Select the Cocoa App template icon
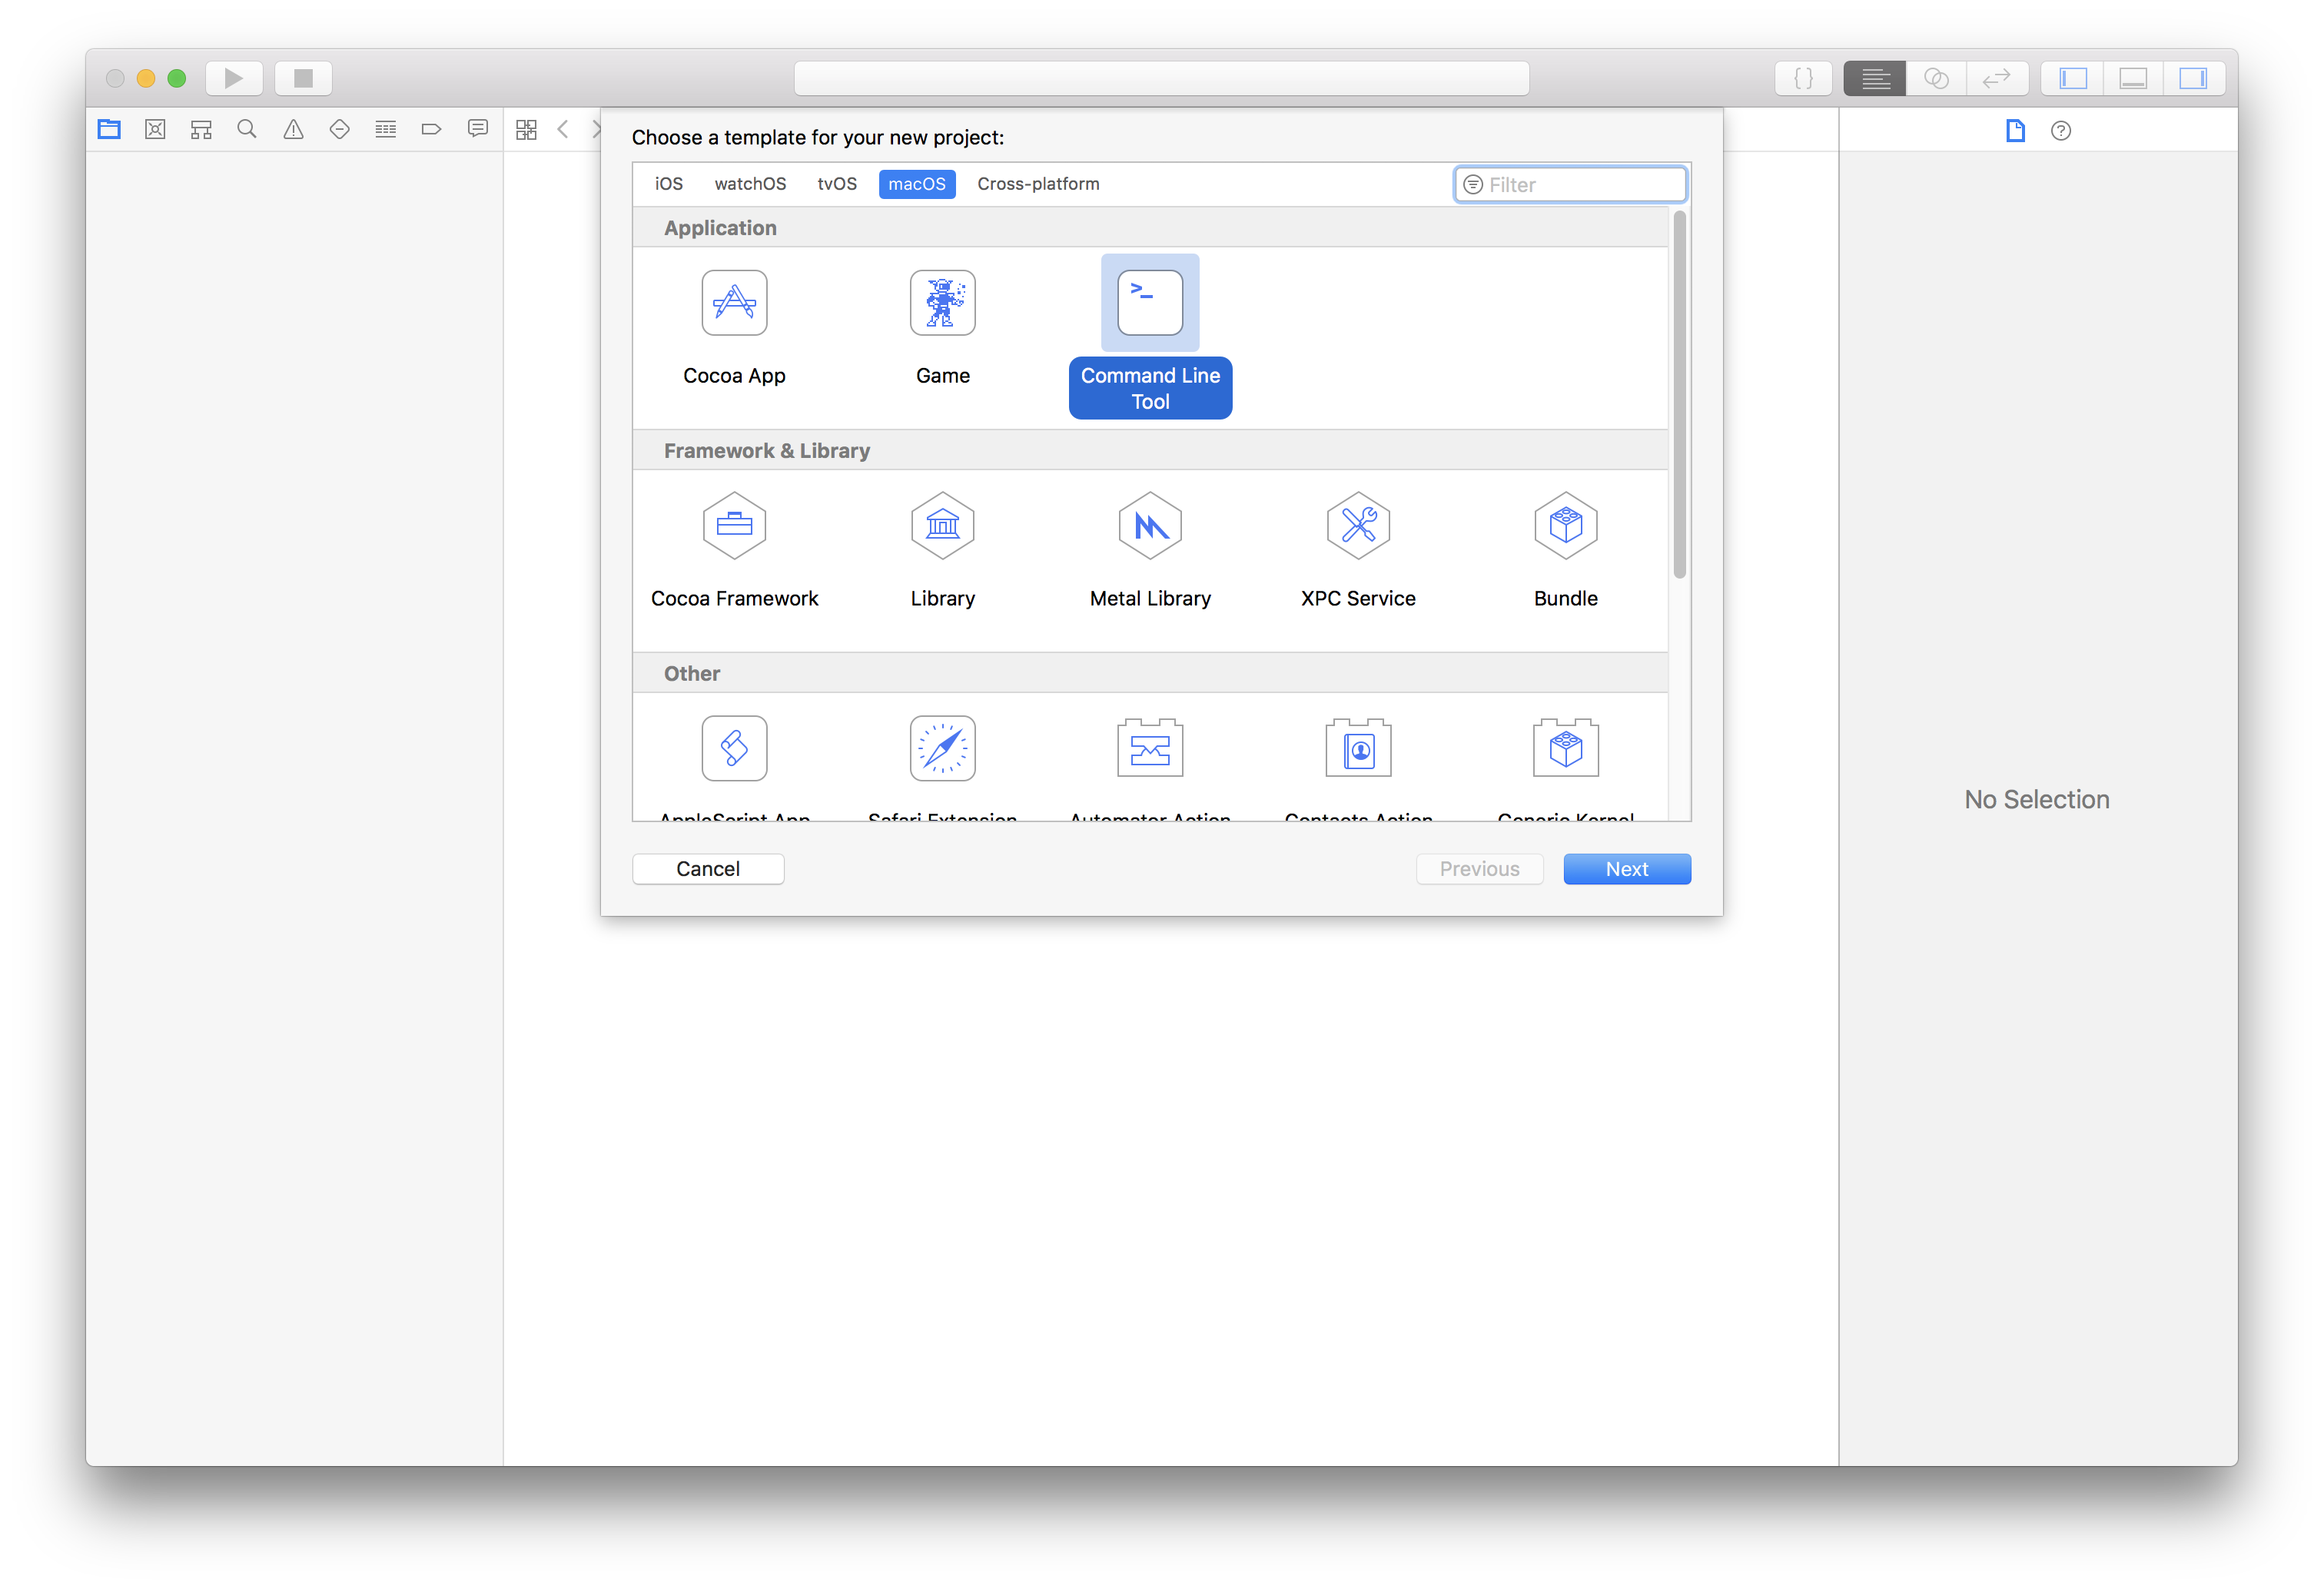 (734, 303)
